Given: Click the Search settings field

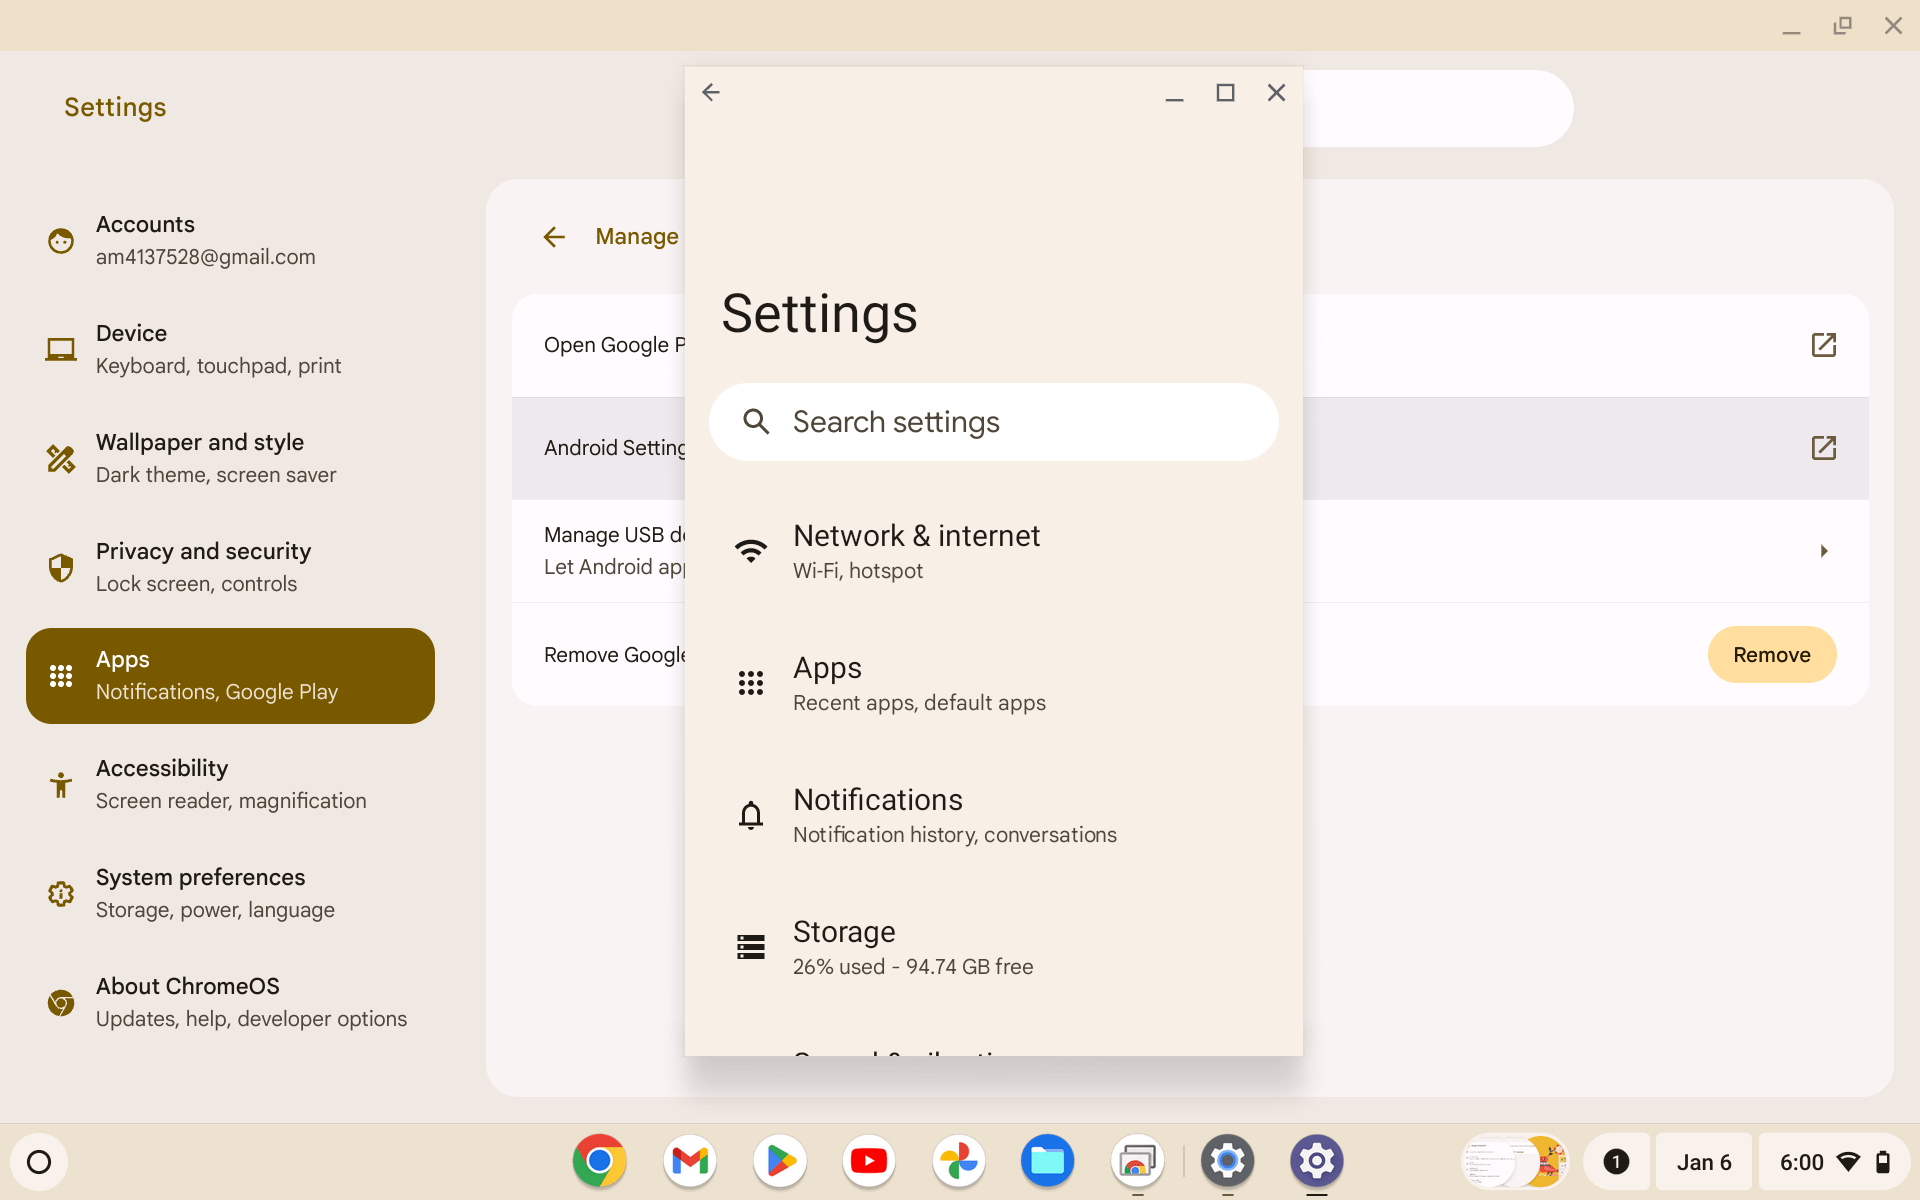Looking at the screenshot, I should pos(993,421).
